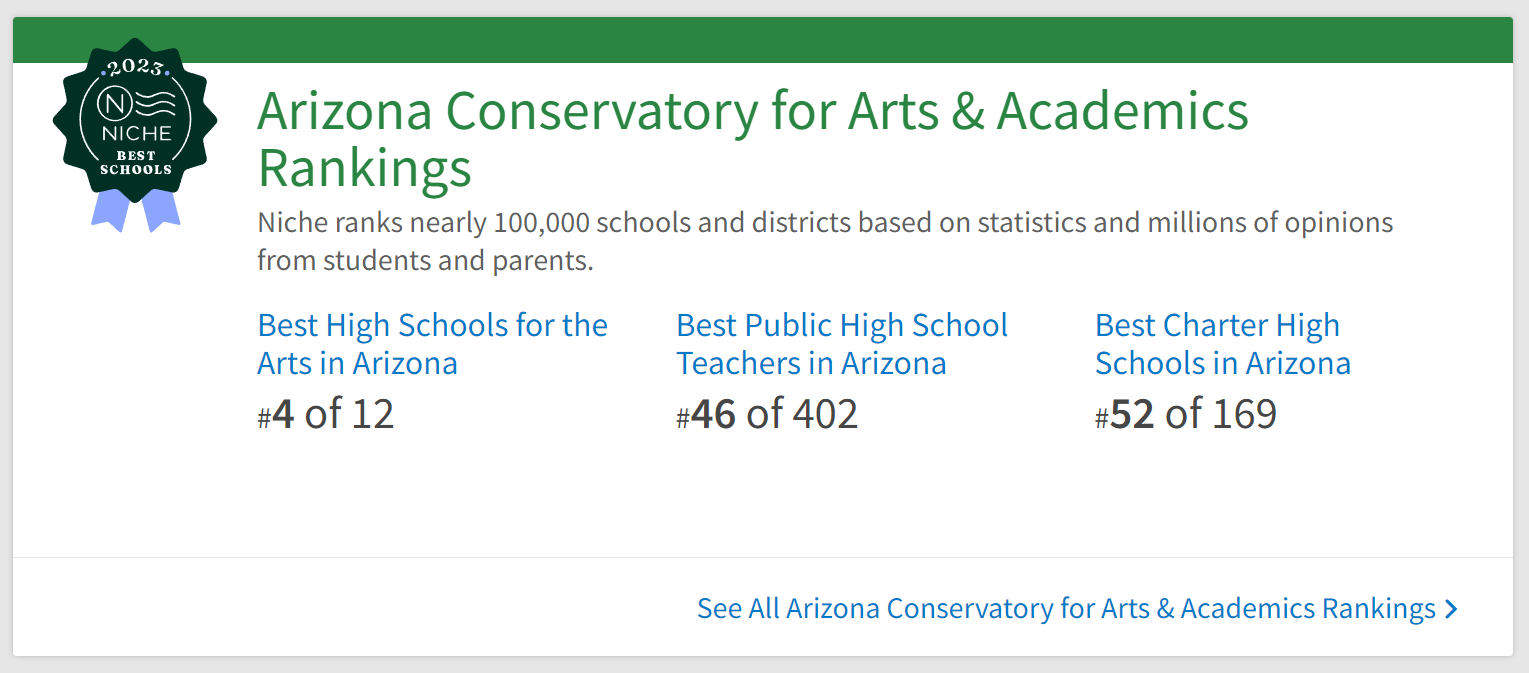Image resolution: width=1529 pixels, height=673 pixels.
Task: Click the #4 of 12 ranking
Action: click(x=326, y=414)
